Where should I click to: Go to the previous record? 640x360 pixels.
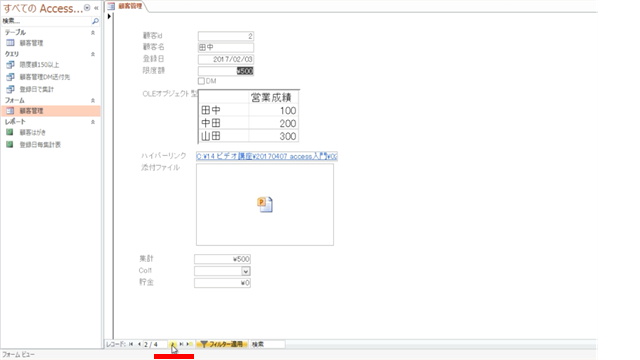pos(139,344)
